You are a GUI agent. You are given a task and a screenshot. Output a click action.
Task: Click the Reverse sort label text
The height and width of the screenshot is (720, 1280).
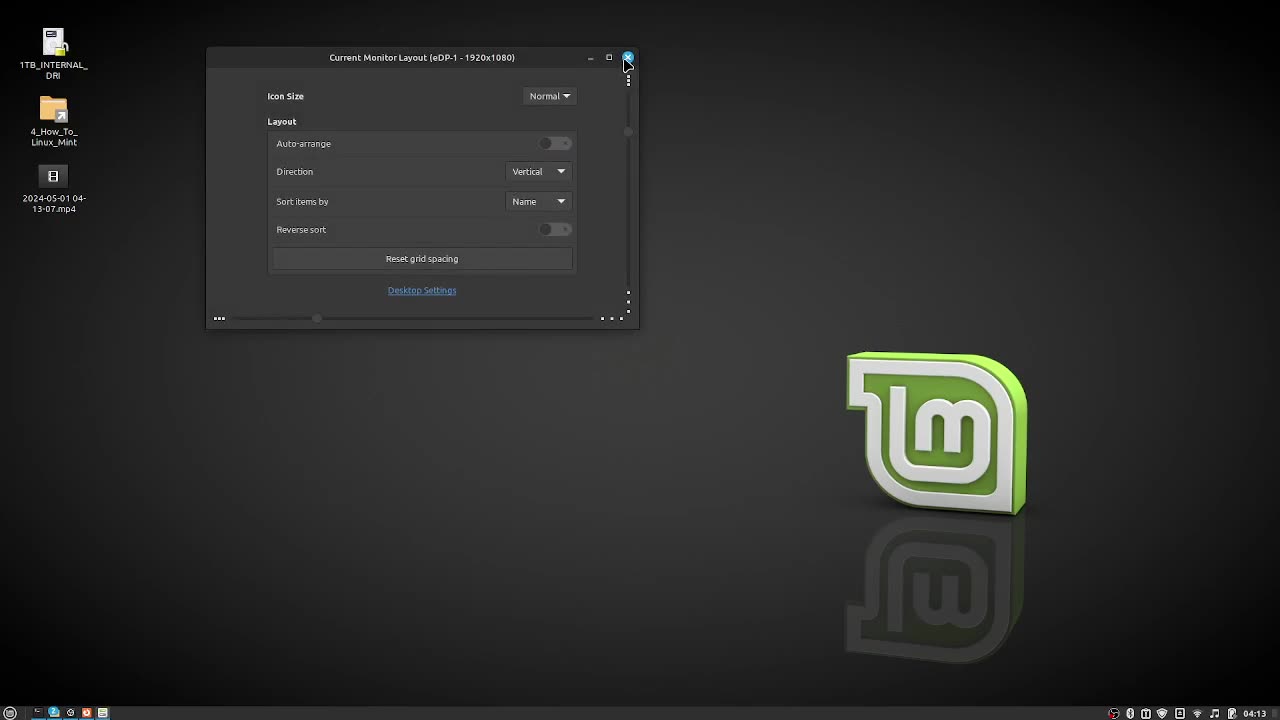[301, 230]
